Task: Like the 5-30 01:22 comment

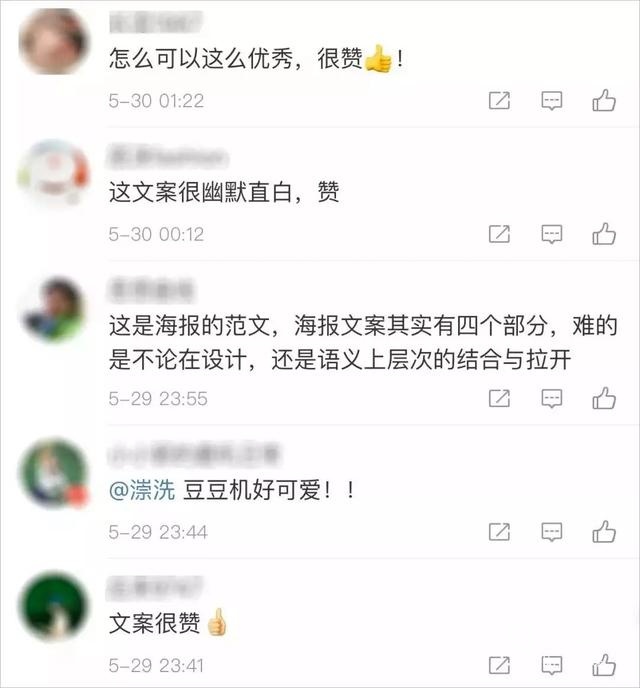Action: pyautogui.click(x=604, y=100)
